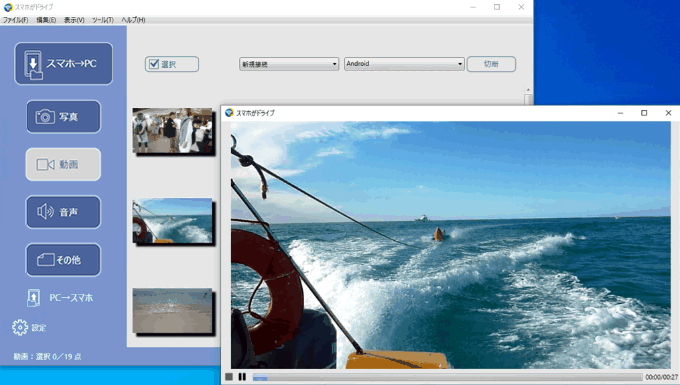Image resolution: width=680 pixels, height=385 pixels.
Task: Switch to PC→スマホ transfer mode
Action: [x=60, y=298]
